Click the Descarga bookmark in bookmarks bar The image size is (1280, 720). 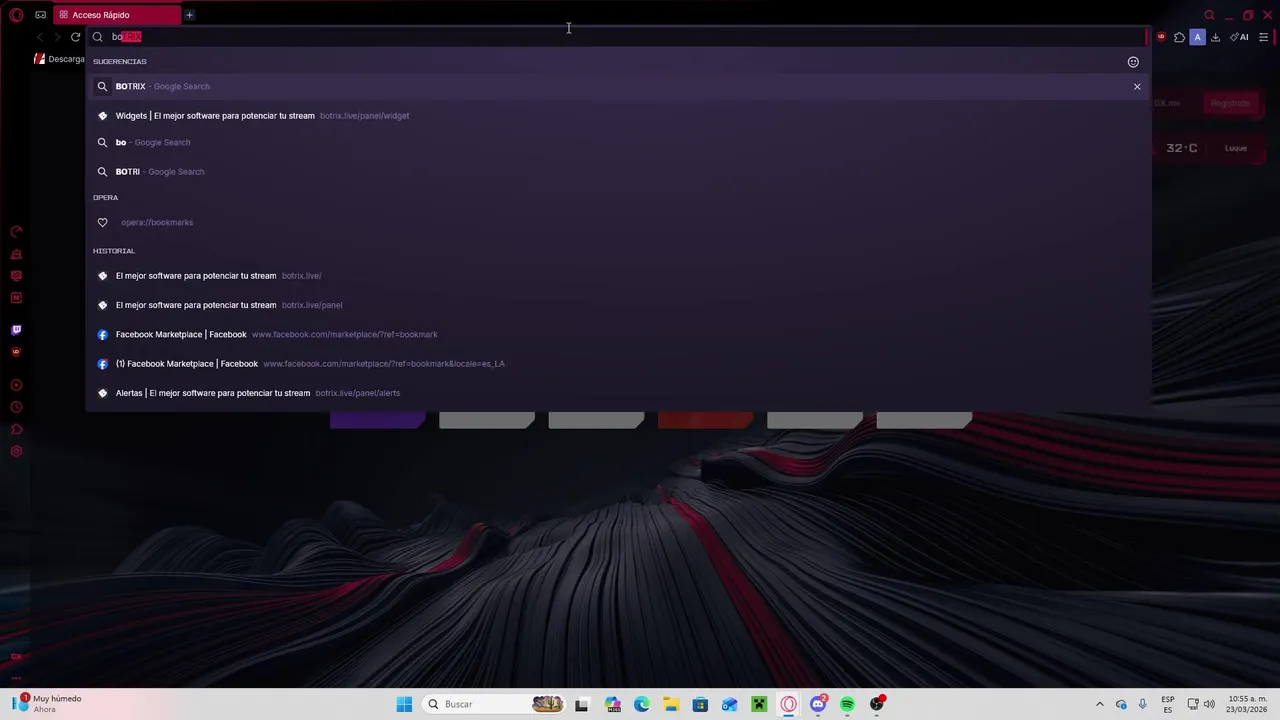pos(60,59)
